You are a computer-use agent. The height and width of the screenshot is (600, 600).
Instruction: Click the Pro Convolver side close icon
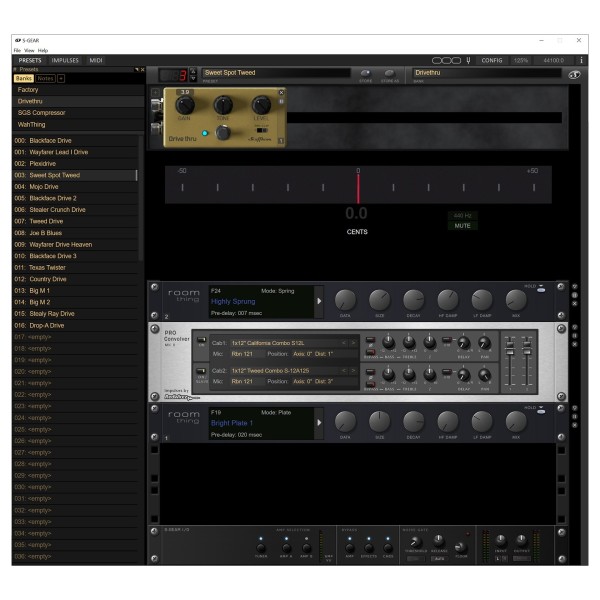pos(574,344)
